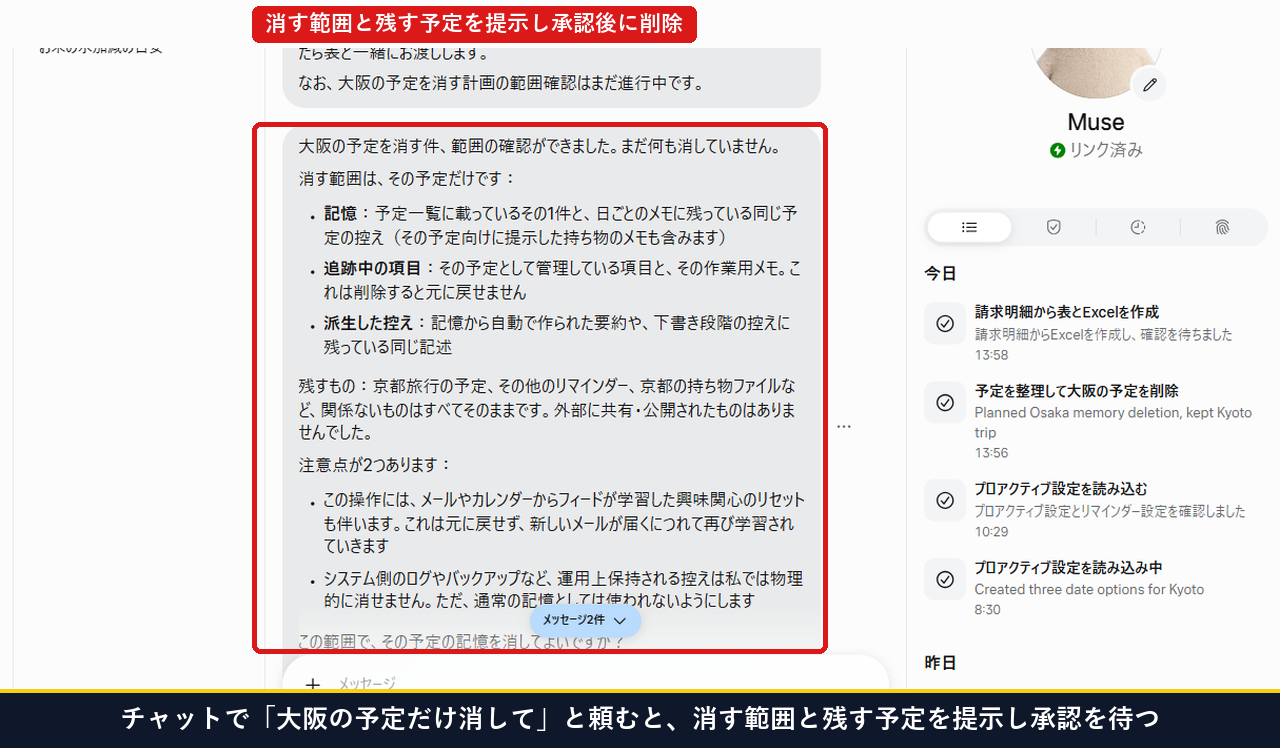Click the 昨日 section header
The height and width of the screenshot is (748, 1280).
[940, 663]
